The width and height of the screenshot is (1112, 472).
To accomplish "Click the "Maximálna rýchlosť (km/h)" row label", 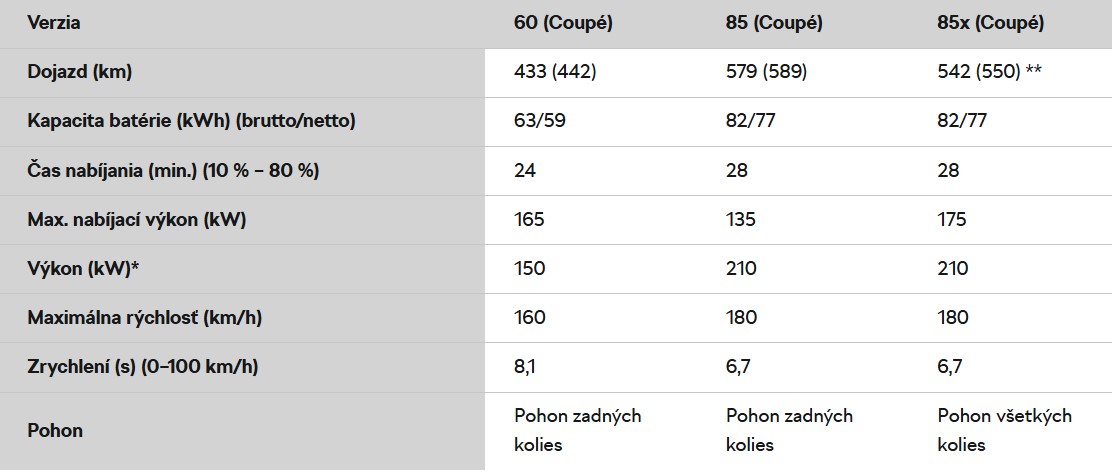I will [x=146, y=317].
